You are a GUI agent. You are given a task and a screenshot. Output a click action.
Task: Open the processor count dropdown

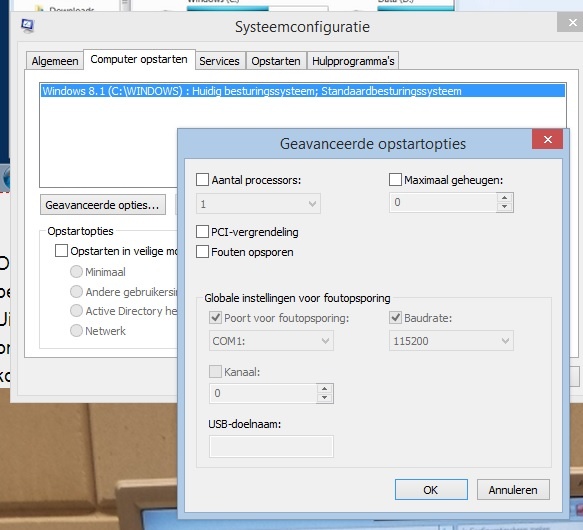[258, 203]
